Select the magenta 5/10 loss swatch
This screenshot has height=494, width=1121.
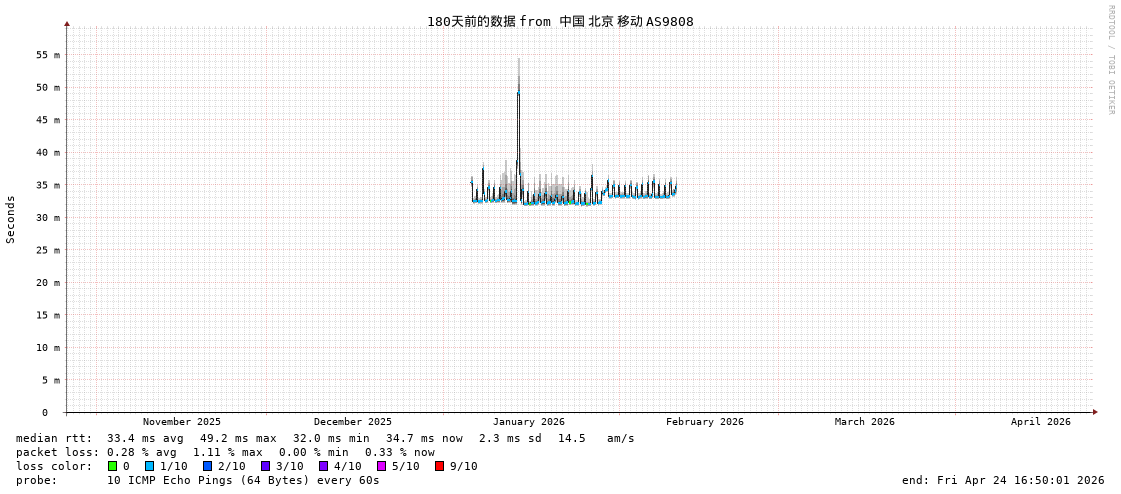point(381,466)
